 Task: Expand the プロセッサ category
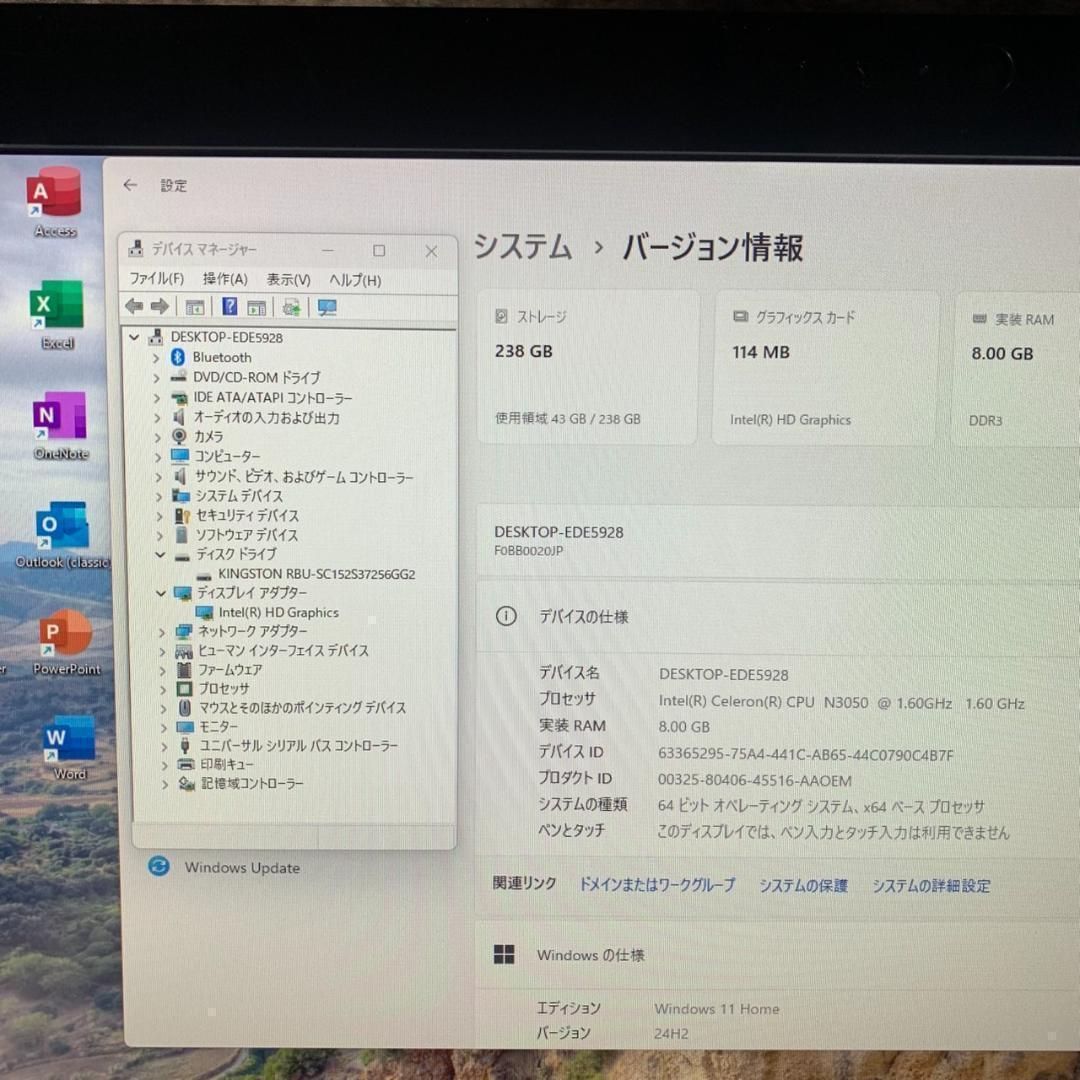tap(163, 689)
